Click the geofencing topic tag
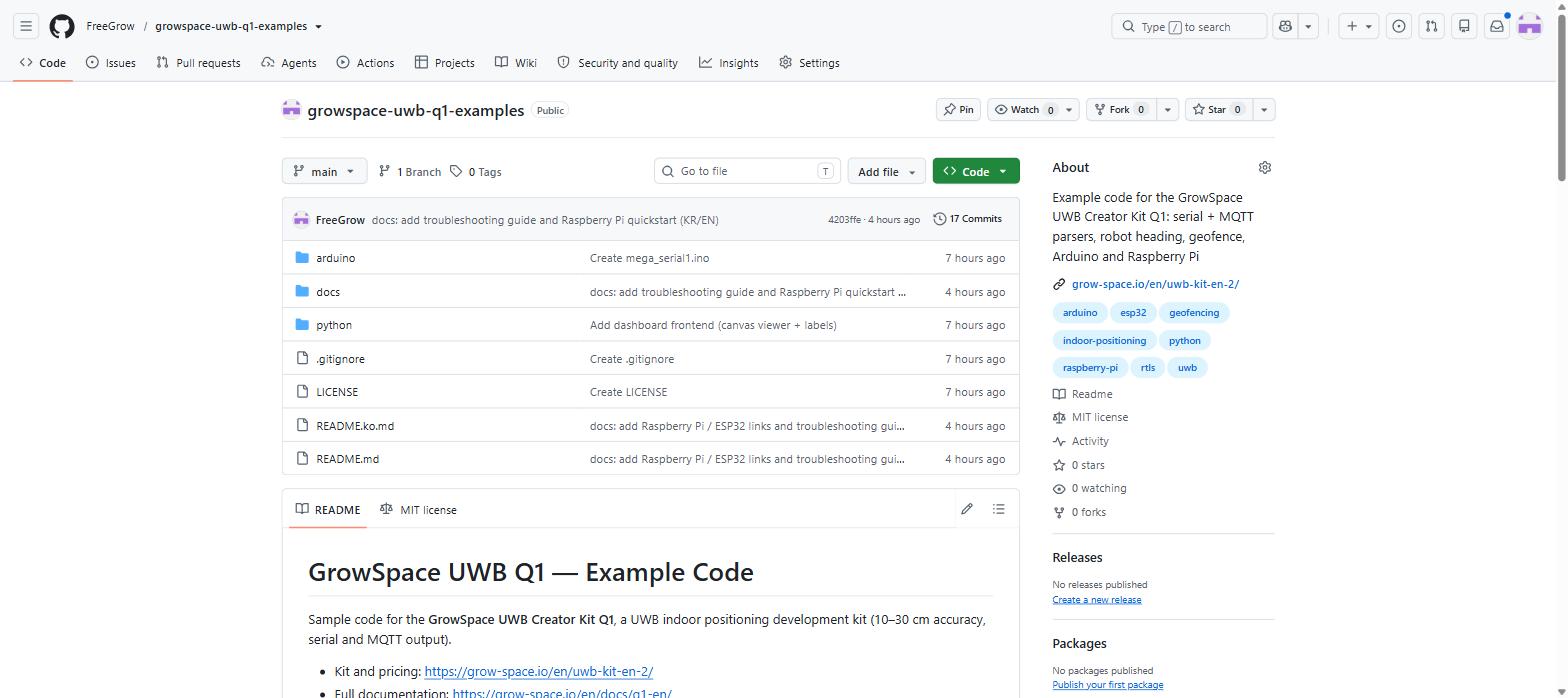This screenshot has height=698, width=1568. coord(1194,313)
